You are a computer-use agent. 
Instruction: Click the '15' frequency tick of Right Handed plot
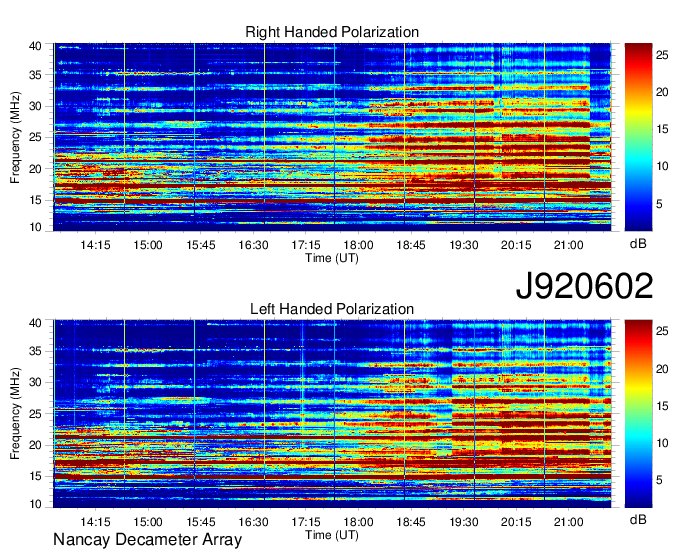pos(35,200)
